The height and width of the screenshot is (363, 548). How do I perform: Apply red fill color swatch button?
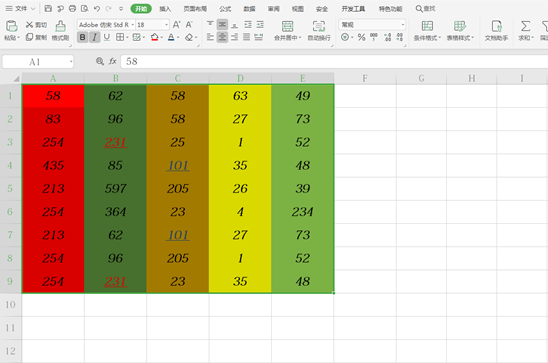[154, 37]
